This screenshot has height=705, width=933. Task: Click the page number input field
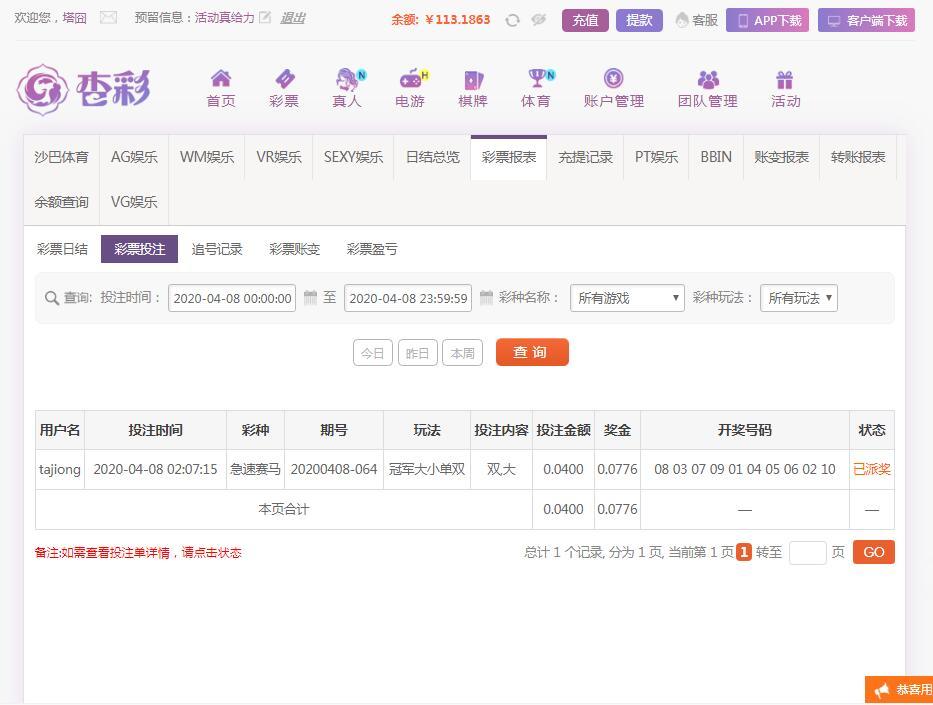coord(807,553)
